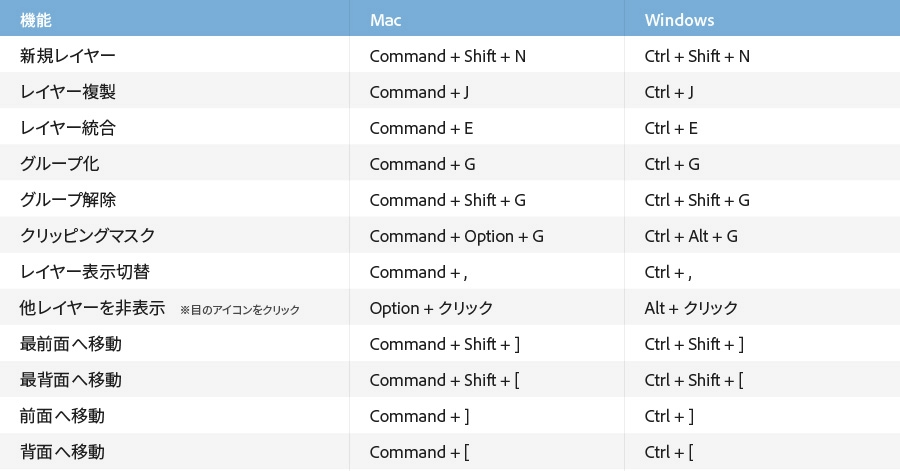Click the レイヤー表示切替 function cell
The height and width of the screenshot is (471, 900).
pos(85,272)
